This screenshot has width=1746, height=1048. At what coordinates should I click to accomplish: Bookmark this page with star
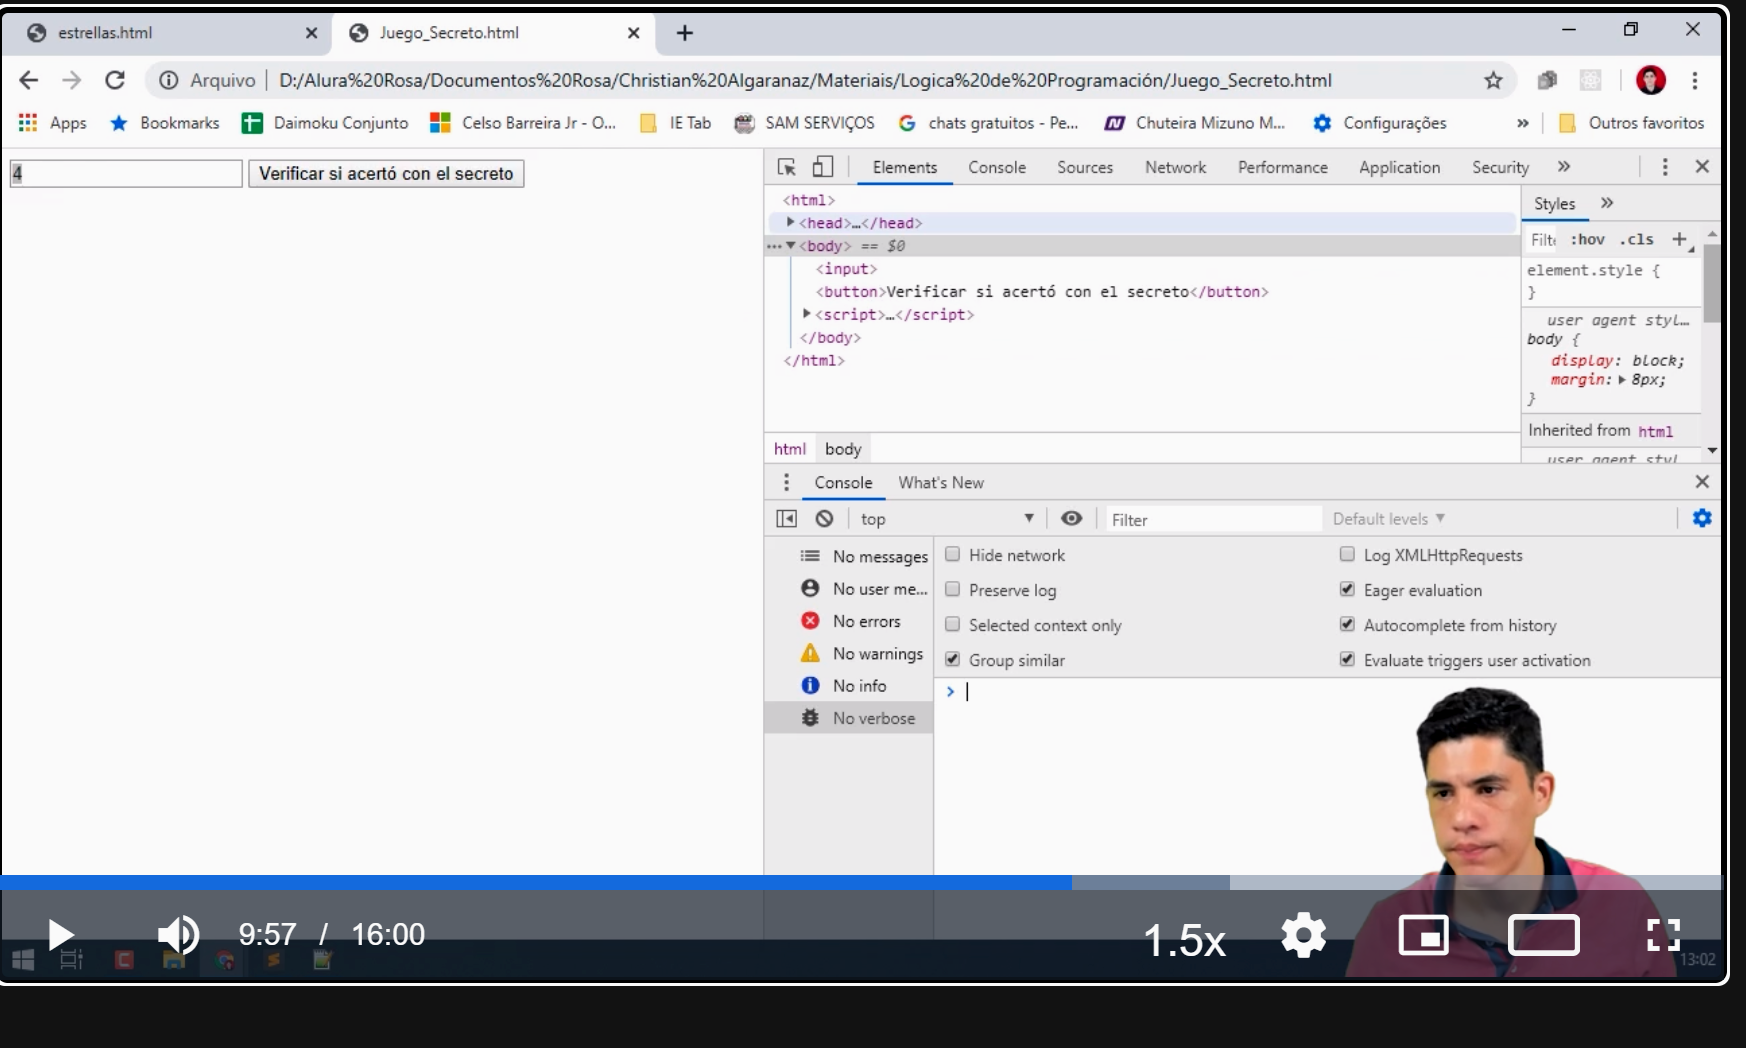tap(1493, 80)
